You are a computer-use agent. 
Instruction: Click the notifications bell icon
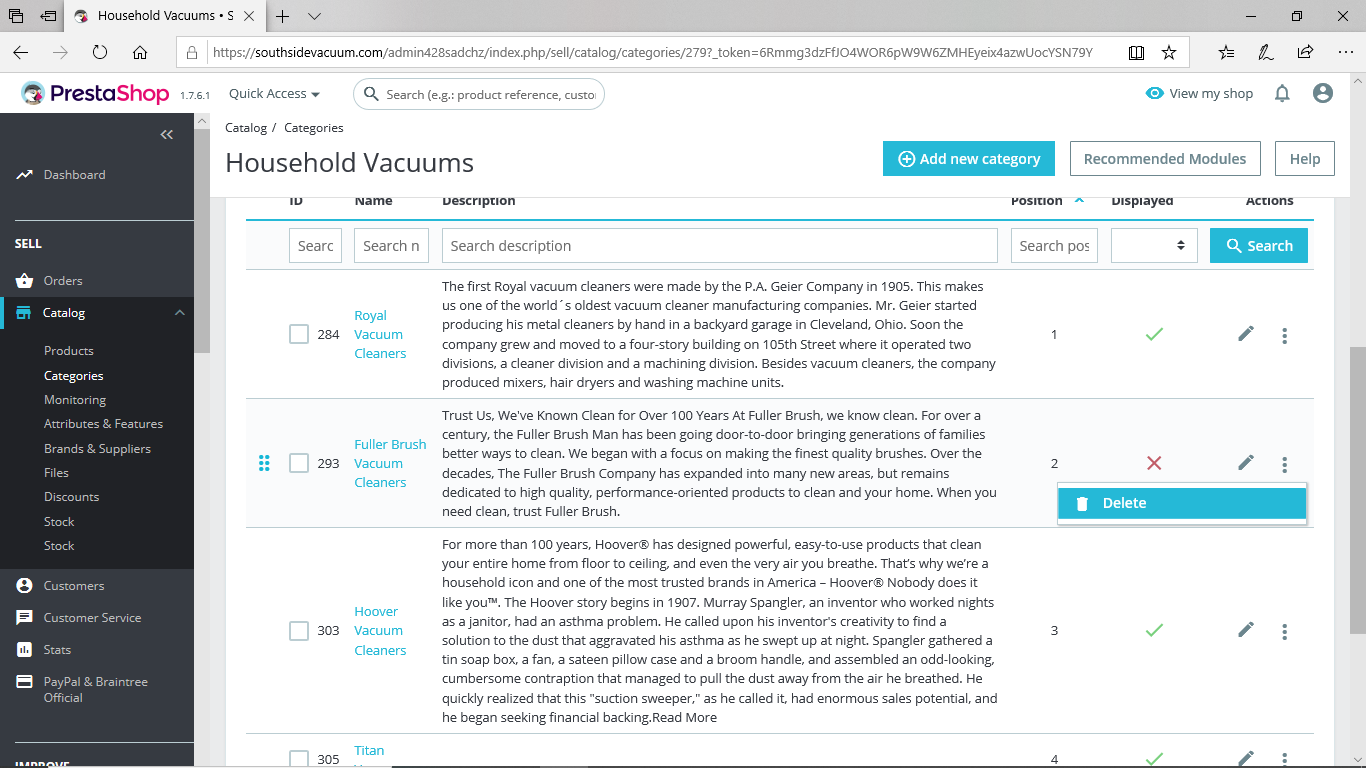(x=1282, y=93)
